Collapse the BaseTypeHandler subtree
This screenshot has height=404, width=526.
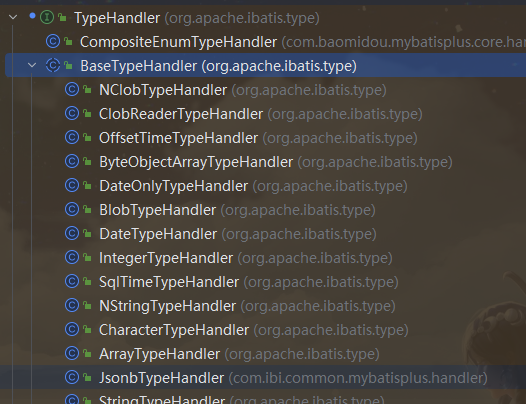32,65
